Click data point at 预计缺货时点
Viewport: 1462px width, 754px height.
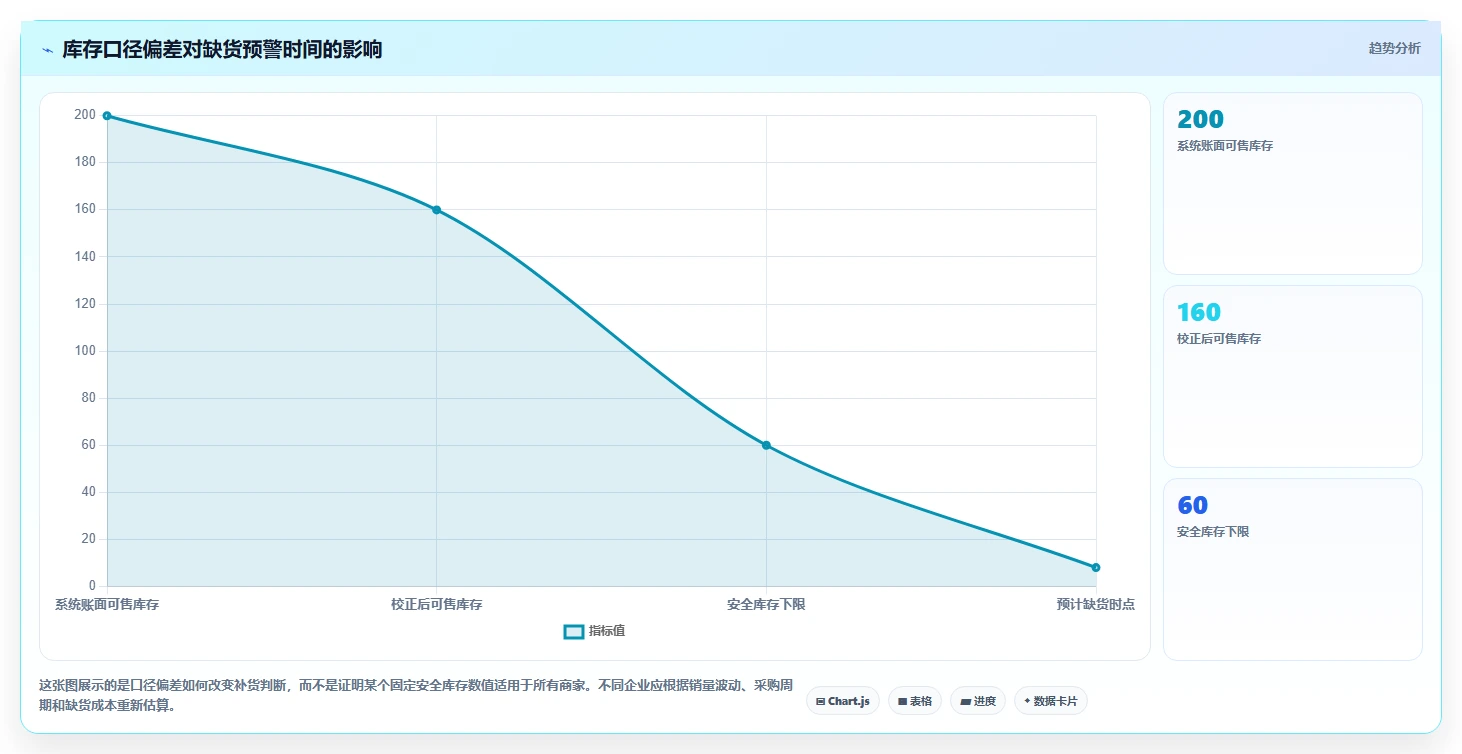pyautogui.click(x=1096, y=568)
